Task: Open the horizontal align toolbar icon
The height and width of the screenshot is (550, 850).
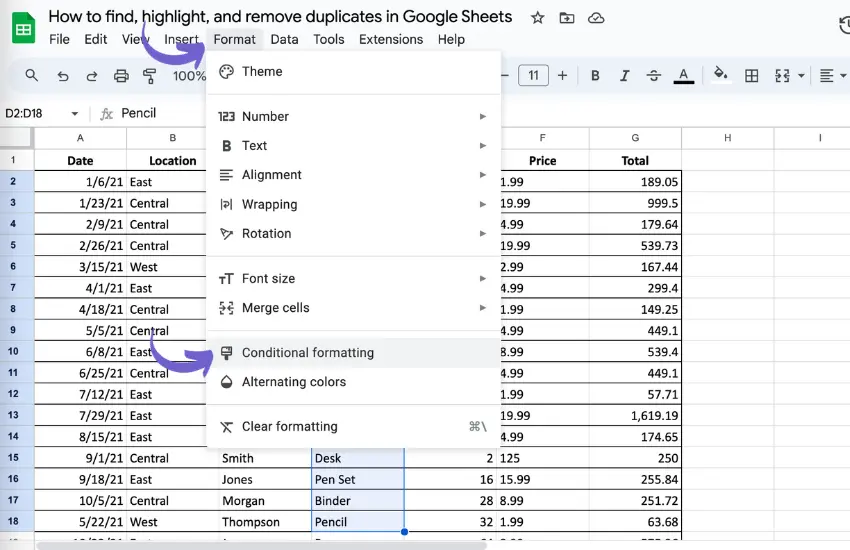Action: pos(827,75)
